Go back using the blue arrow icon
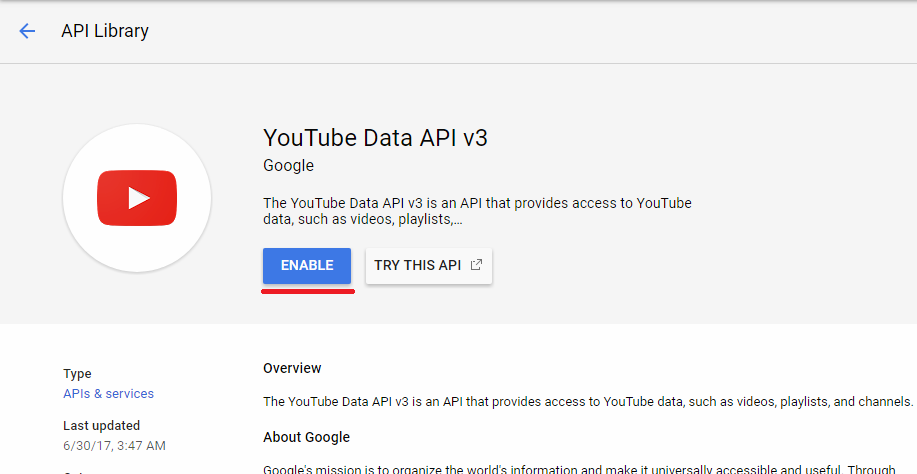The width and height of the screenshot is (917, 474). [27, 31]
